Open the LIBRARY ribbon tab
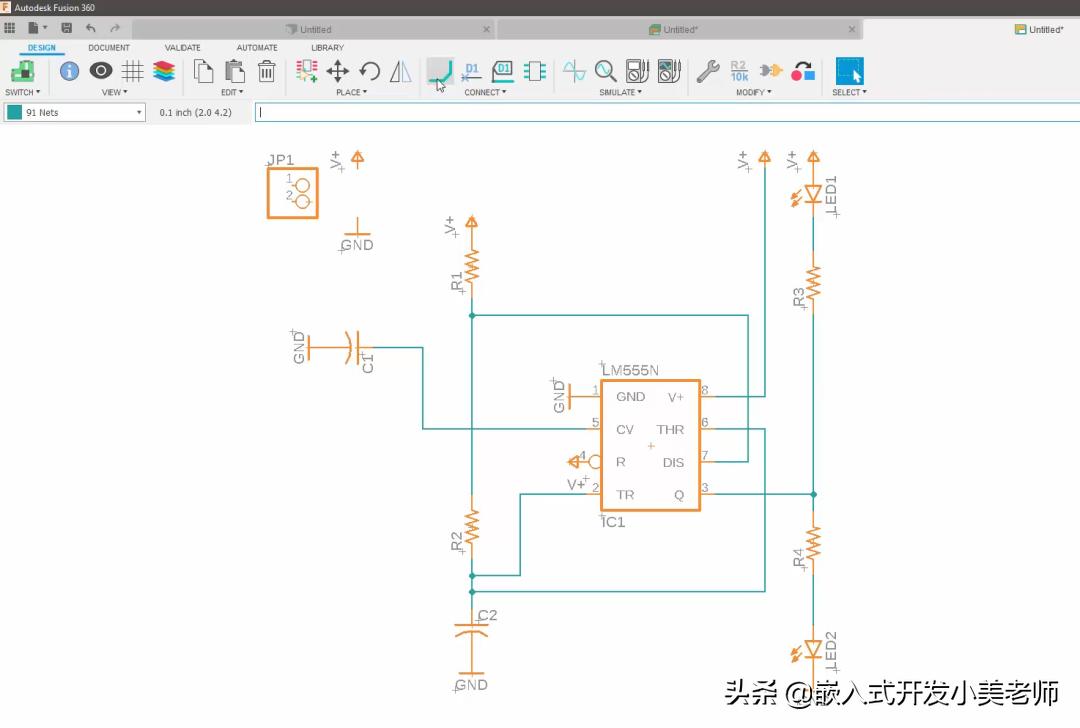The height and width of the screenshot is (728, 1080). 327,48
